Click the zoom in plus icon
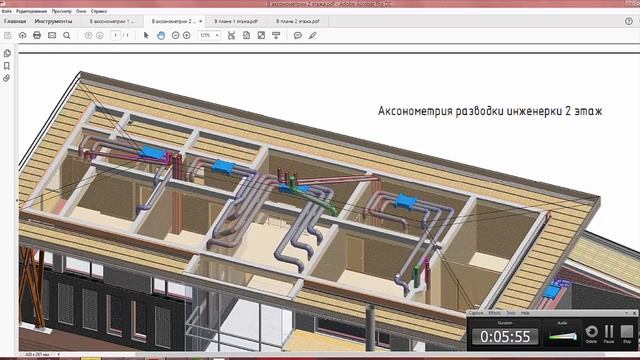Screen dimensions: 640x360 point(187,36)
